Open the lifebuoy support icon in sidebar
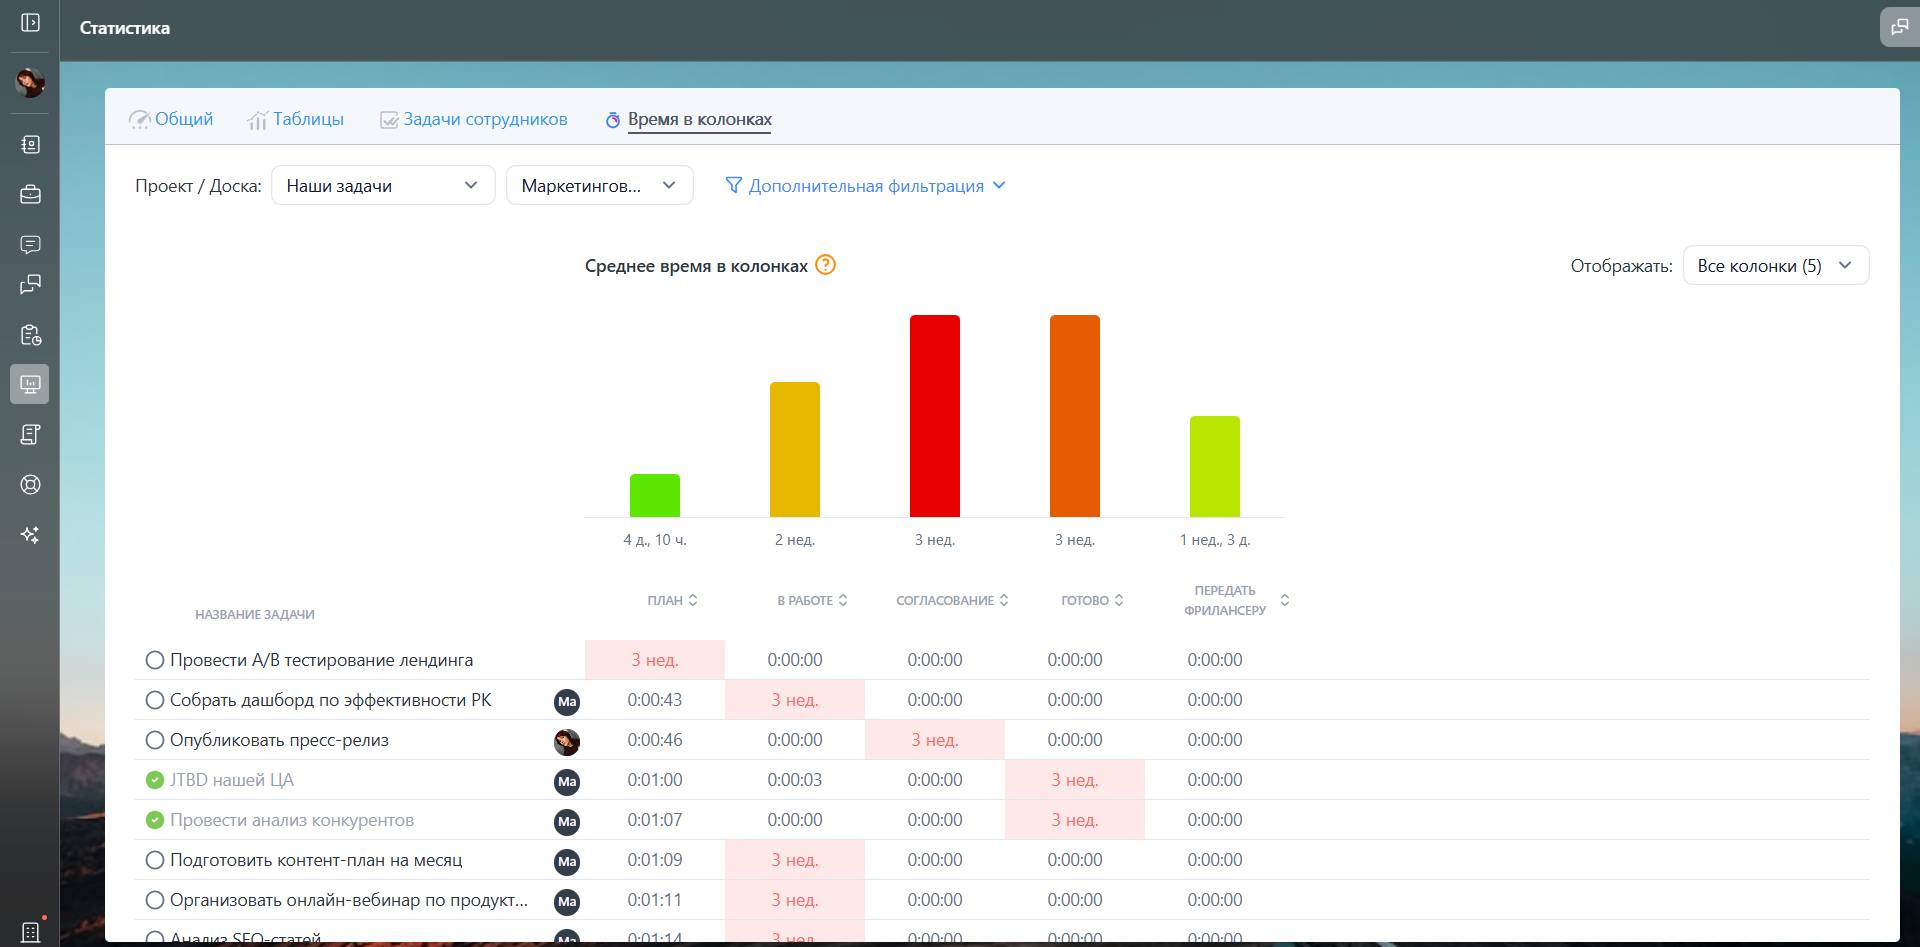Image resolution: width=1920 pixels, height=947 pixels. (x=30, y=485)
